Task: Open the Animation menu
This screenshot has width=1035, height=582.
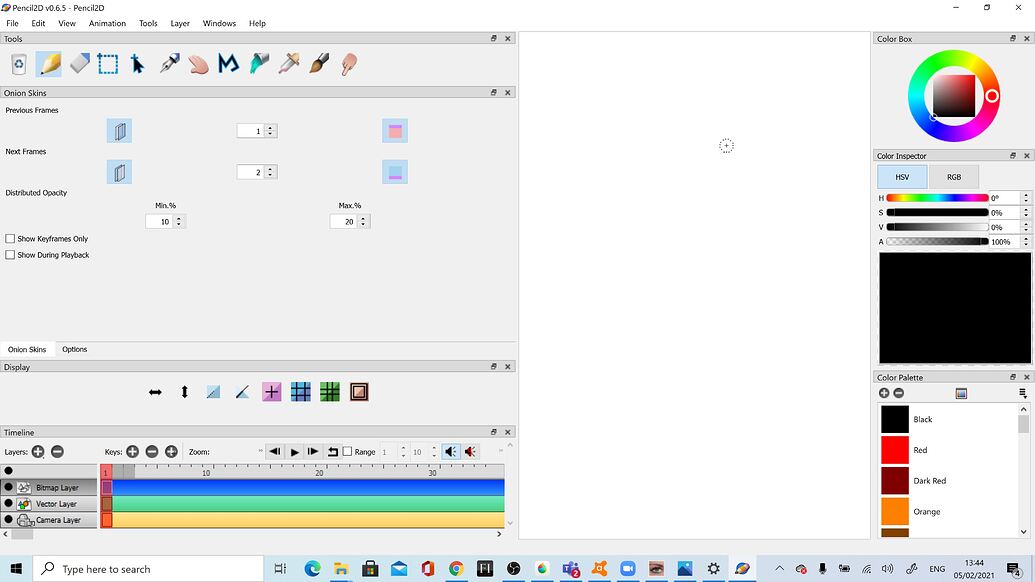Action: coord(107,23)
